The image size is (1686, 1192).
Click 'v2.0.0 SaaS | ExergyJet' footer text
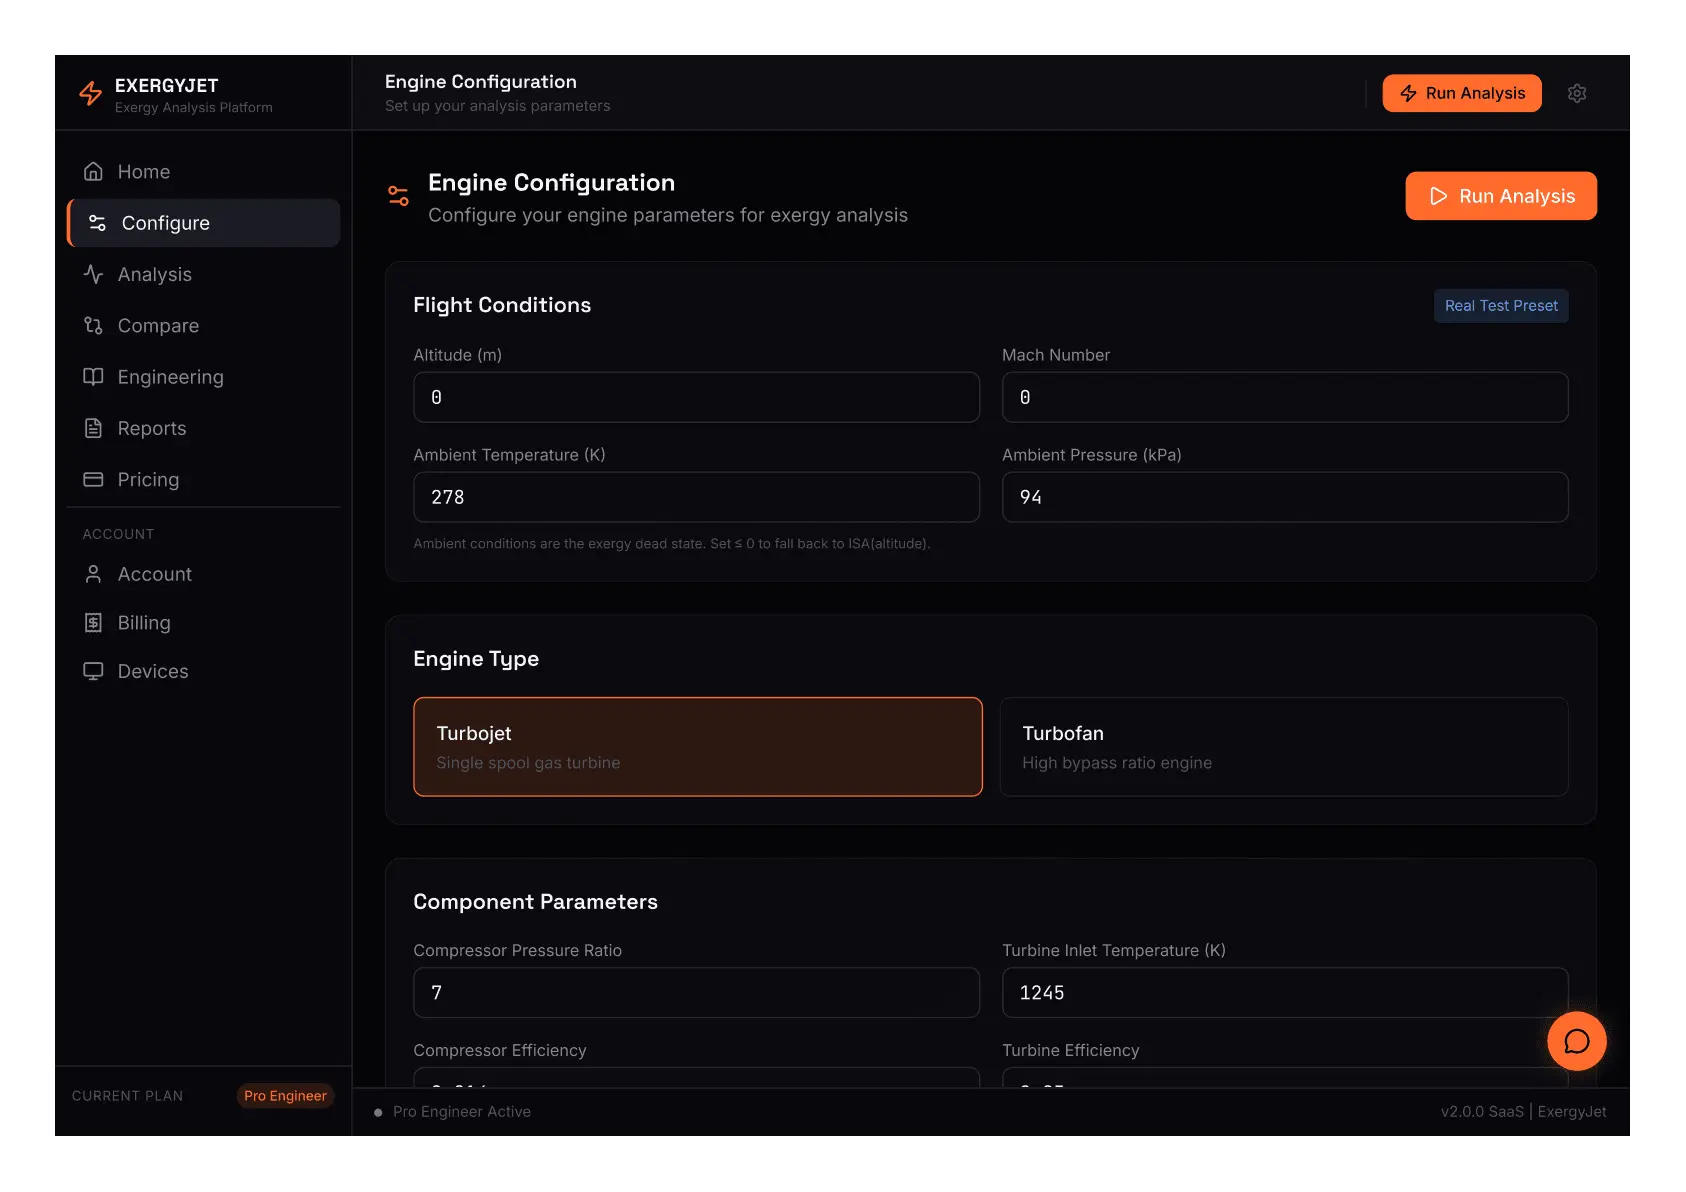pos(1523,1112)
